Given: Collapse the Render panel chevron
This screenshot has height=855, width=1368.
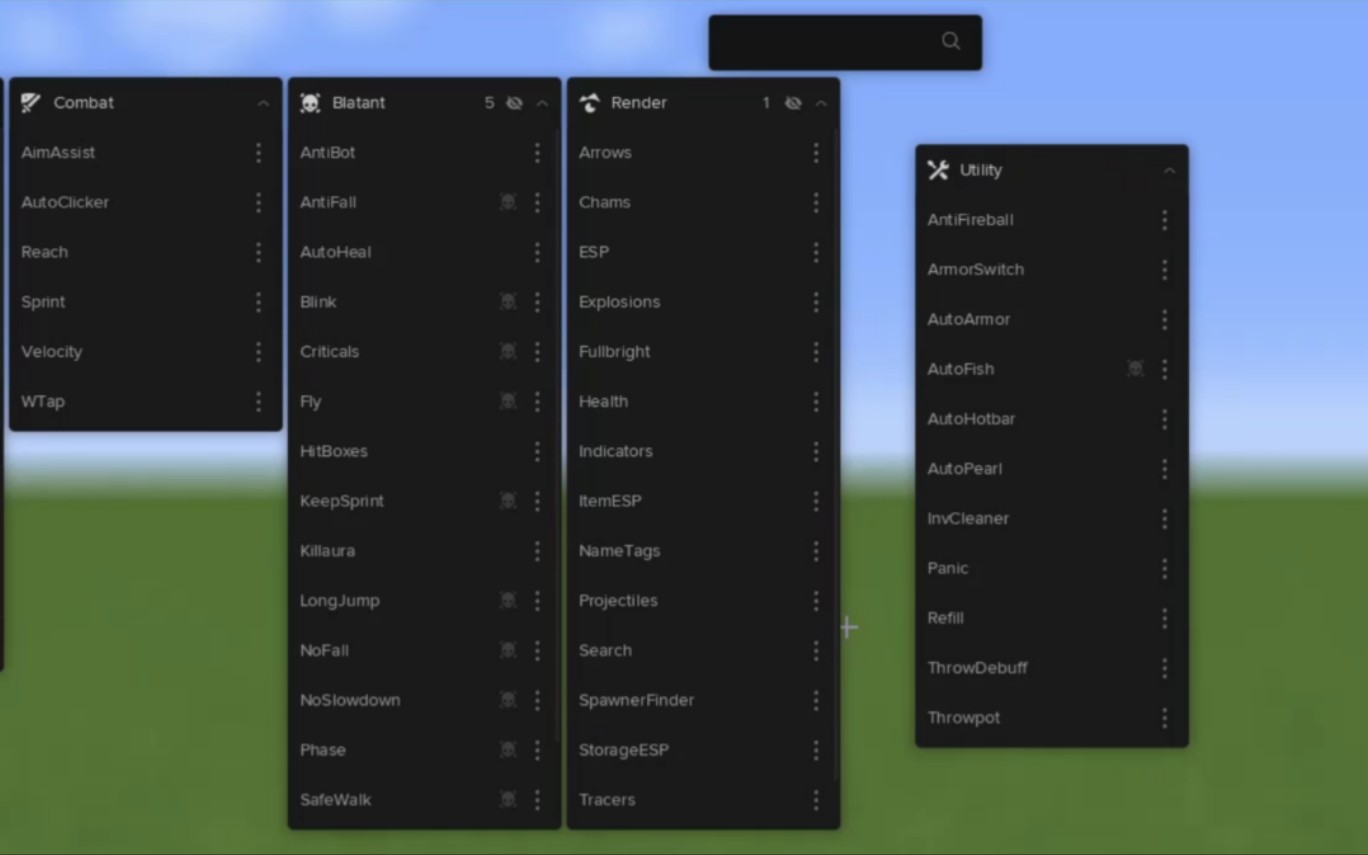Looking at the screenshot, I should pyautogui.click(x=821, y=103).
